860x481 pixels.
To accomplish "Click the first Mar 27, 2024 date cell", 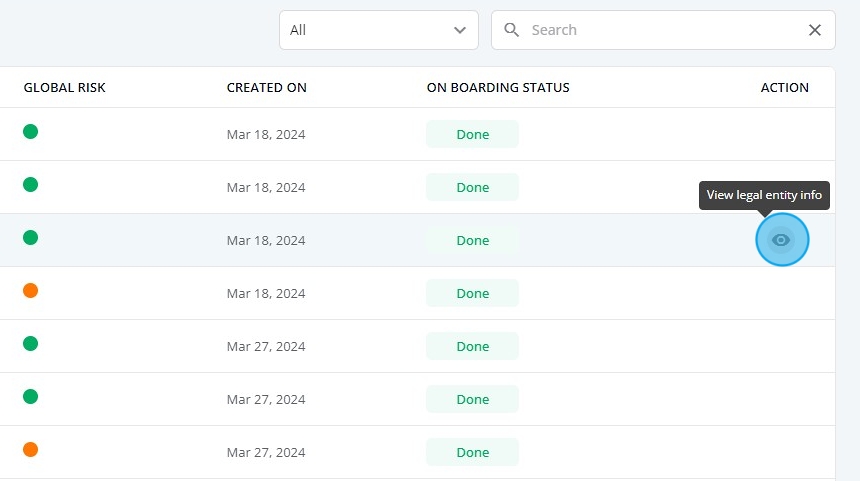I will [266, 347].
